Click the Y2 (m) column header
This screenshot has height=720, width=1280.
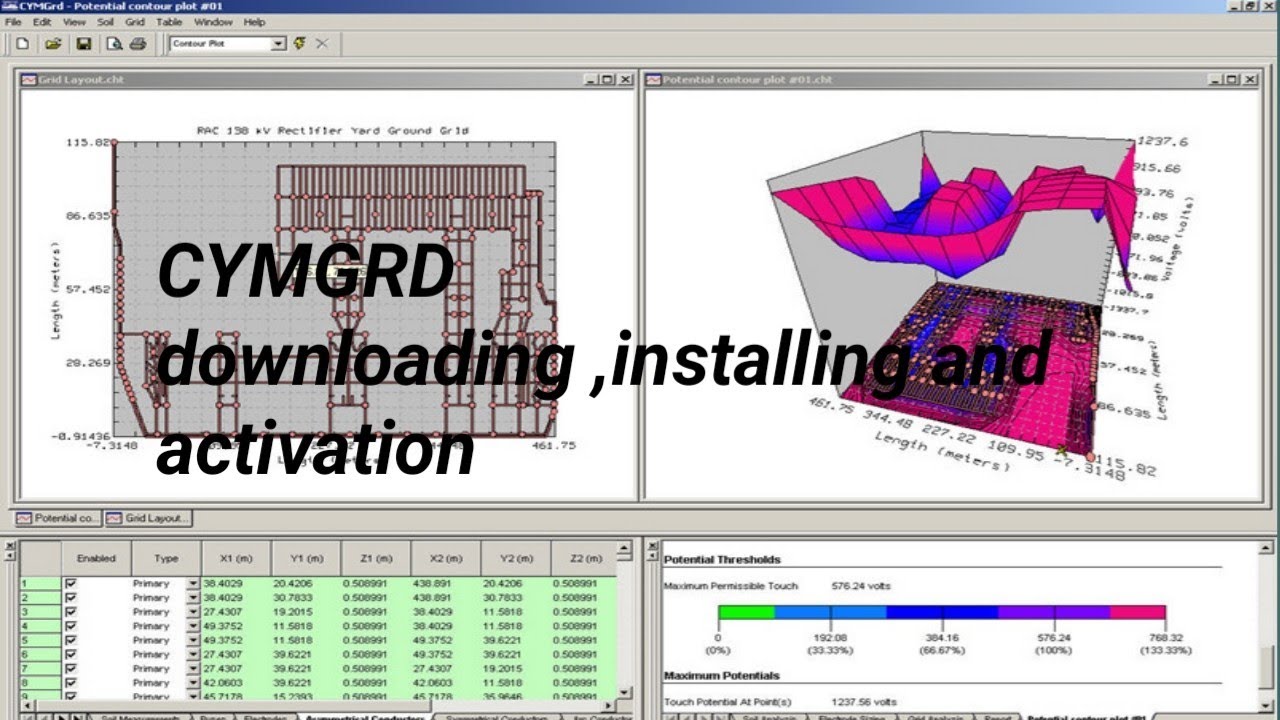point(515,558)
